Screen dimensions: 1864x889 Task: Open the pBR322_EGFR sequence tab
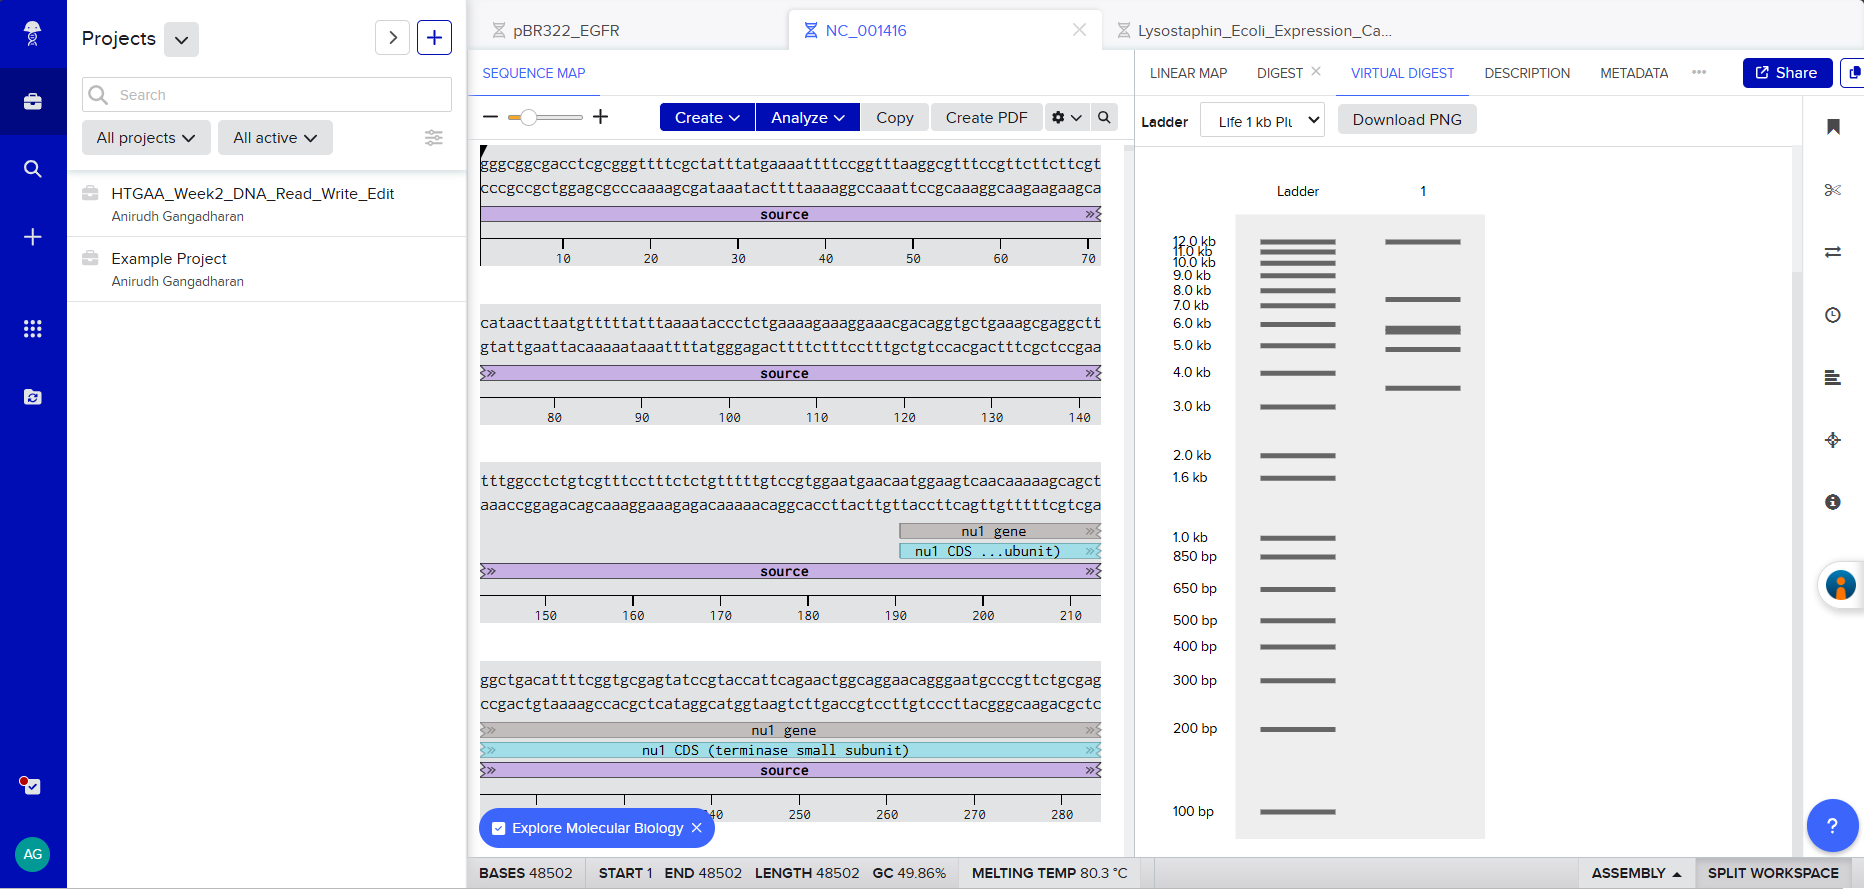click(566, 31)
